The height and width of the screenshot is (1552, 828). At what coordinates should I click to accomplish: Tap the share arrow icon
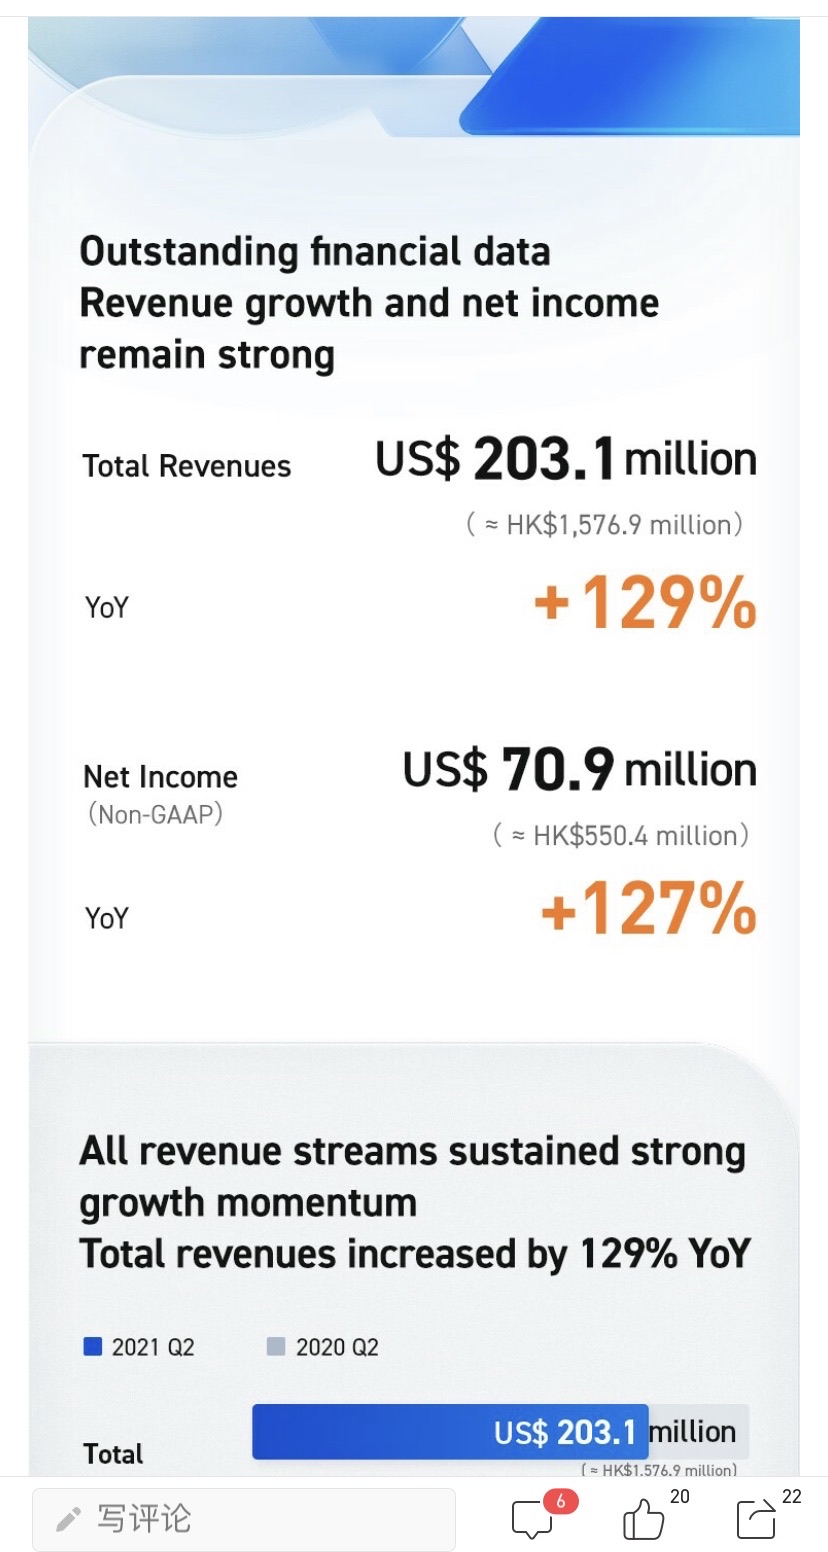[757, 1518]
